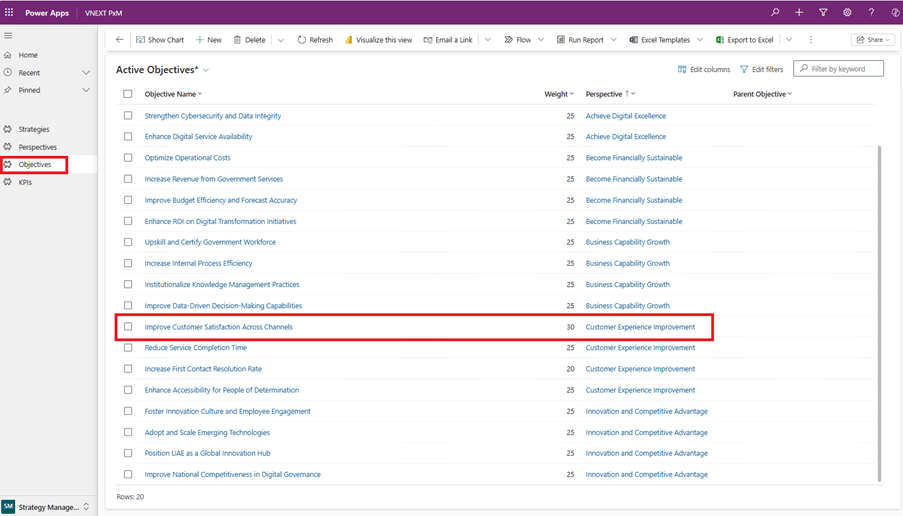Click Export to Excel

(x=745, y=40)
